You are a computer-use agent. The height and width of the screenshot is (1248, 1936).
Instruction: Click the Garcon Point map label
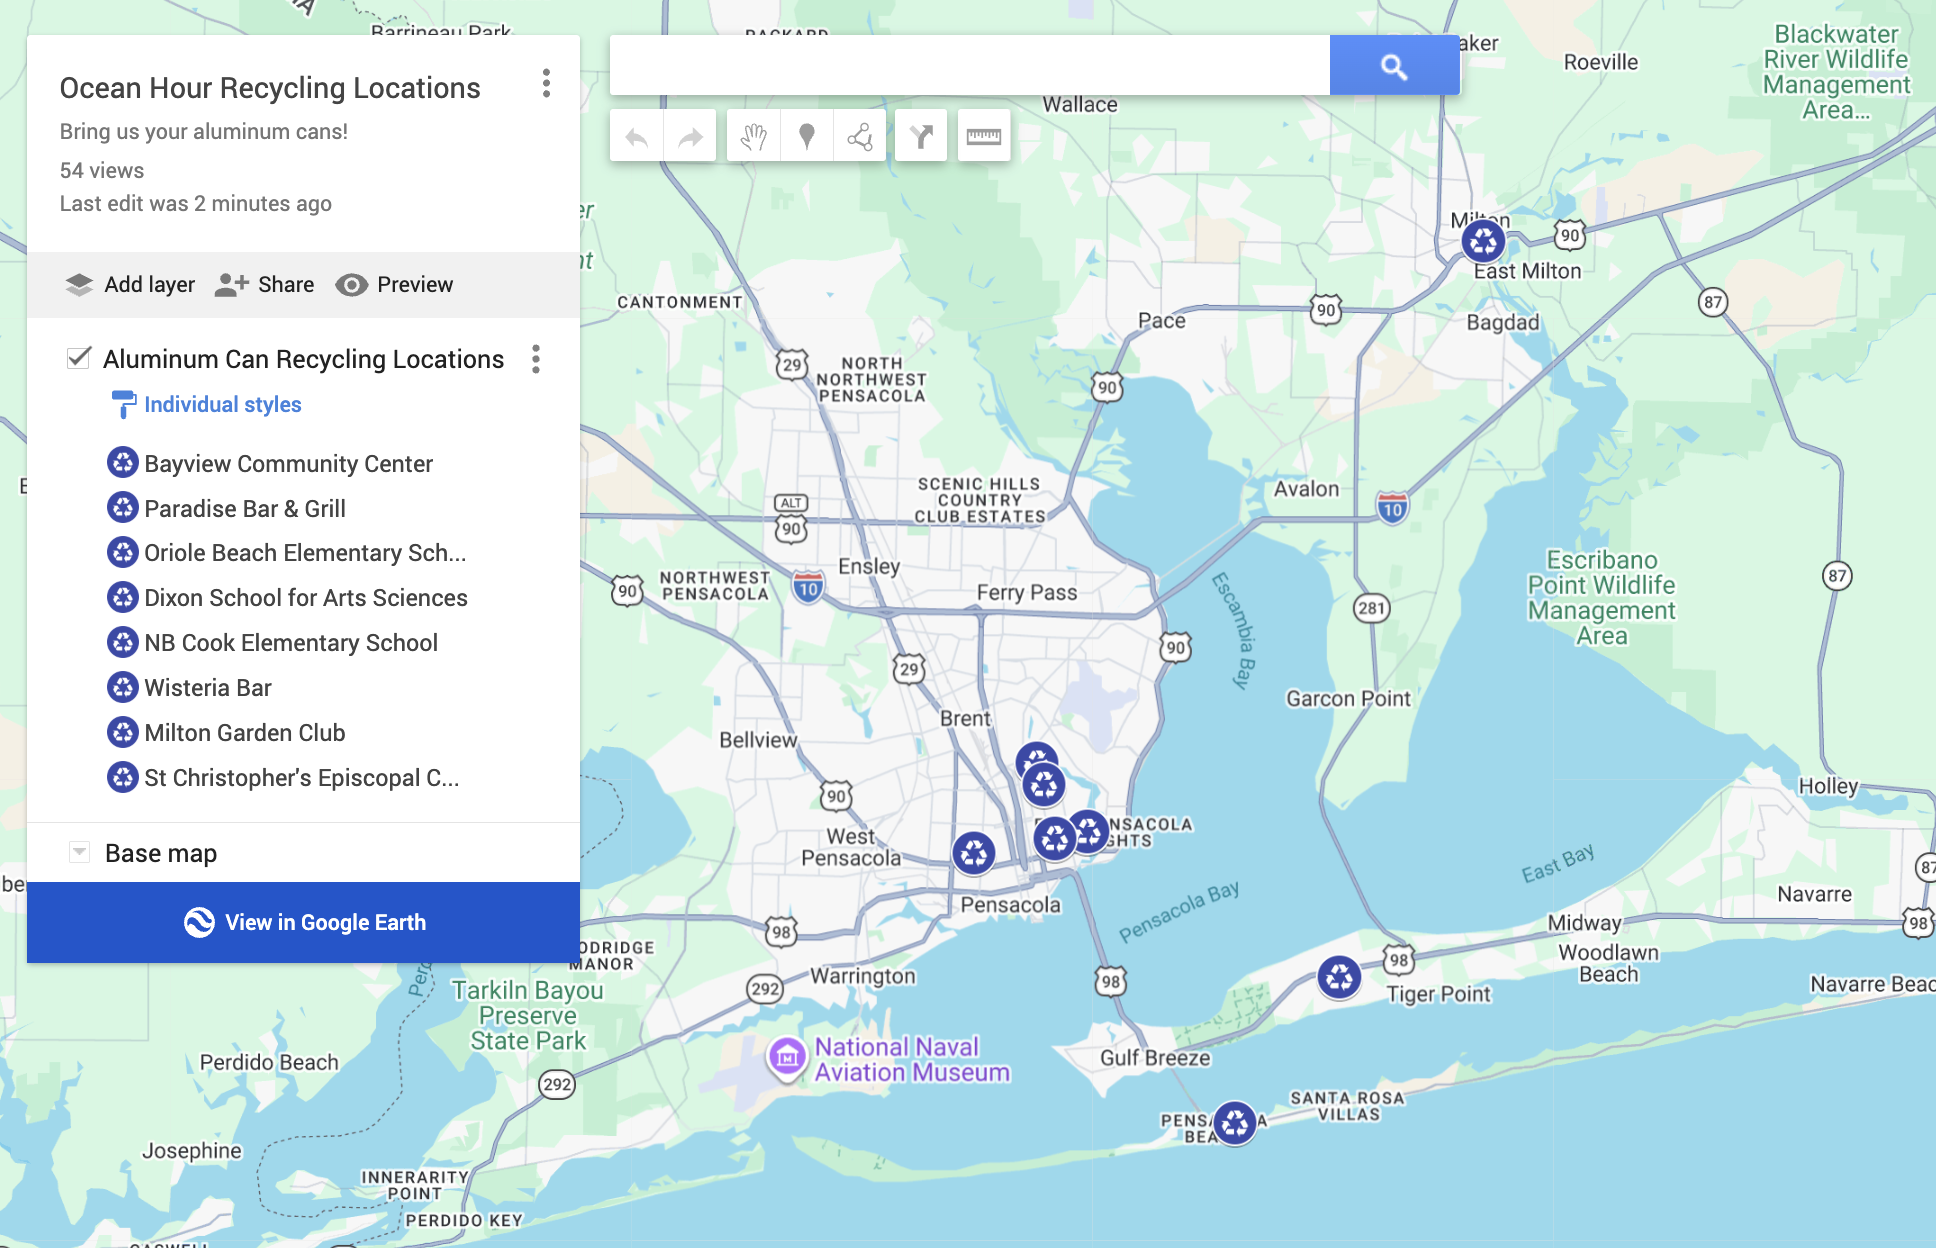point(1348,699)
